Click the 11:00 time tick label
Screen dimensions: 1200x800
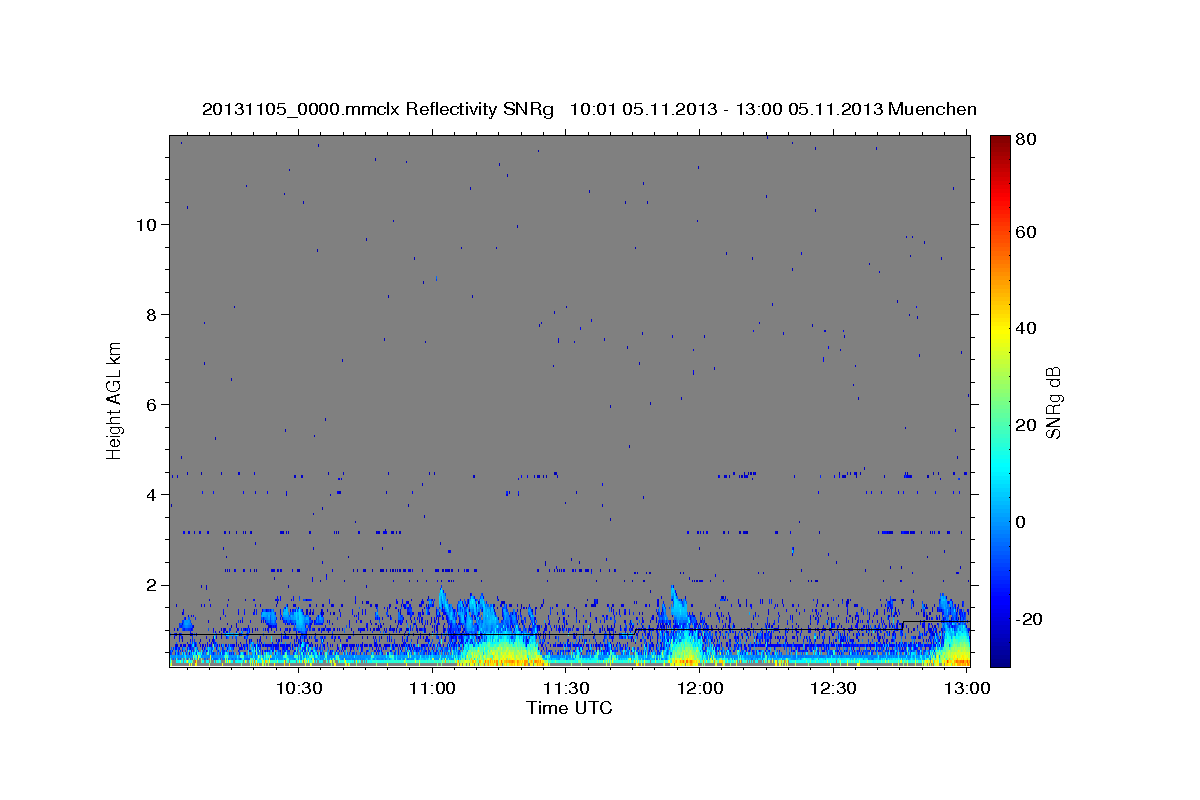[x=432, y=688]
